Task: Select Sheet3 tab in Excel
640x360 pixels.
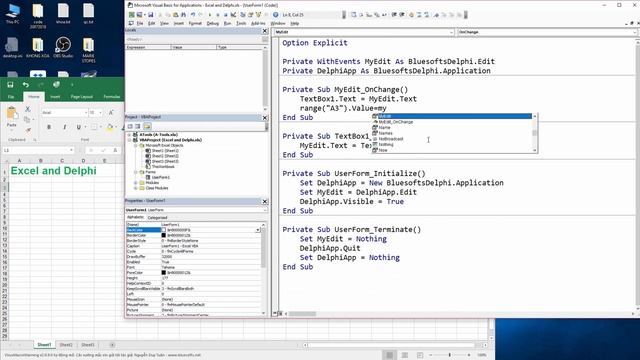Action: coord(87,345)
